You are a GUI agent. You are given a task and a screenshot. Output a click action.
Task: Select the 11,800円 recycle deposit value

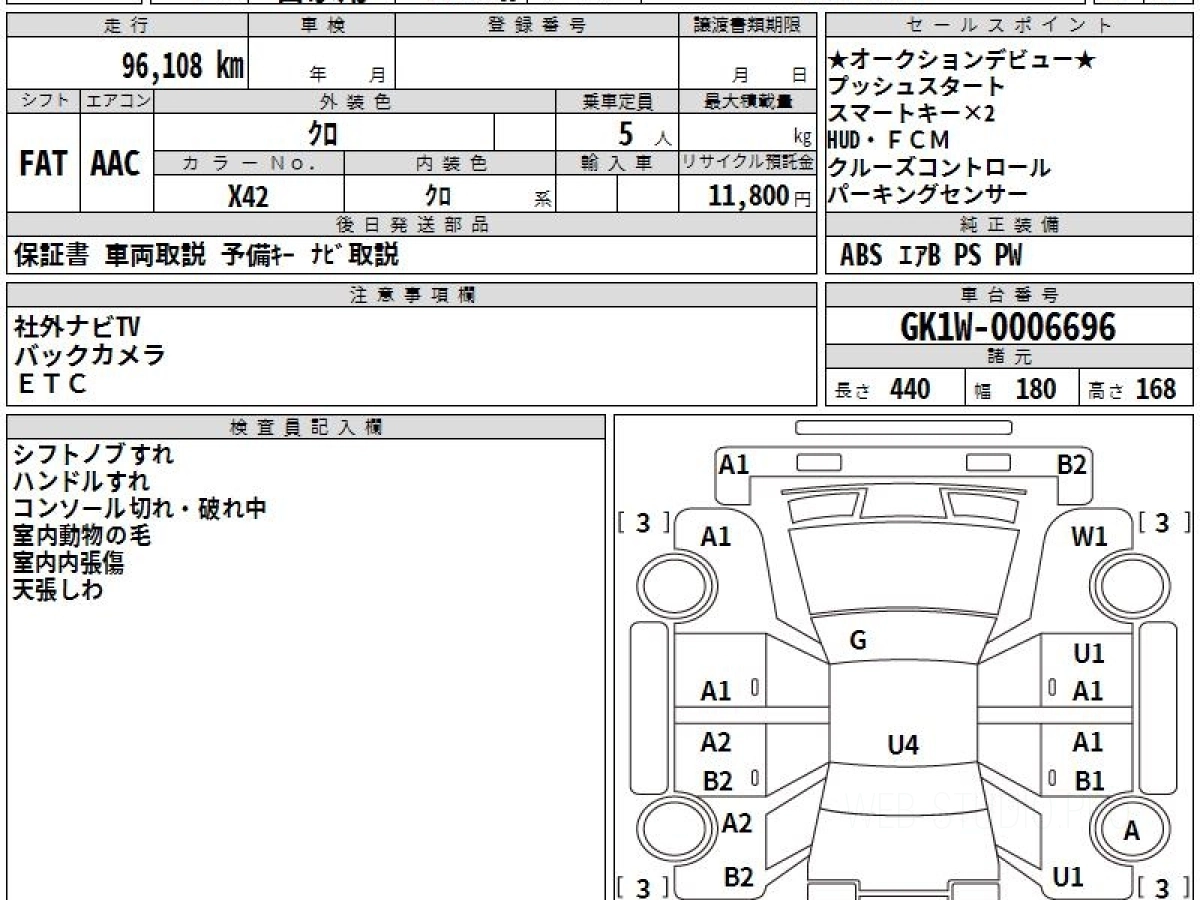point(760,196)
